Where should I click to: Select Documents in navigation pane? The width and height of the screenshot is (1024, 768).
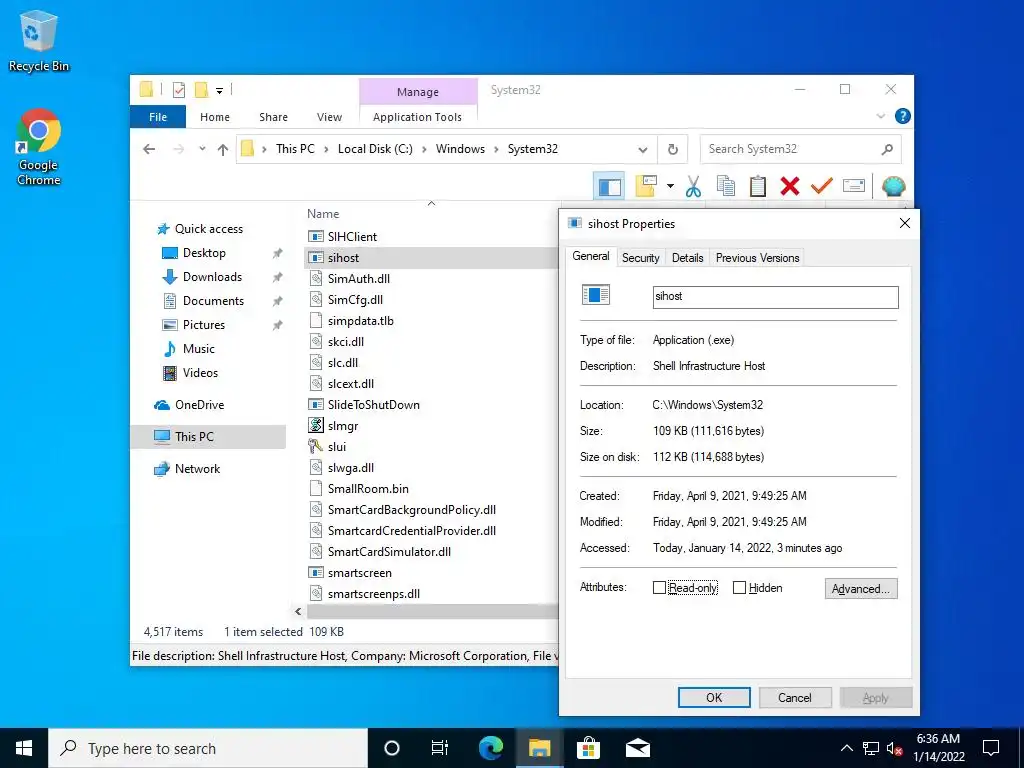point(203,301)
